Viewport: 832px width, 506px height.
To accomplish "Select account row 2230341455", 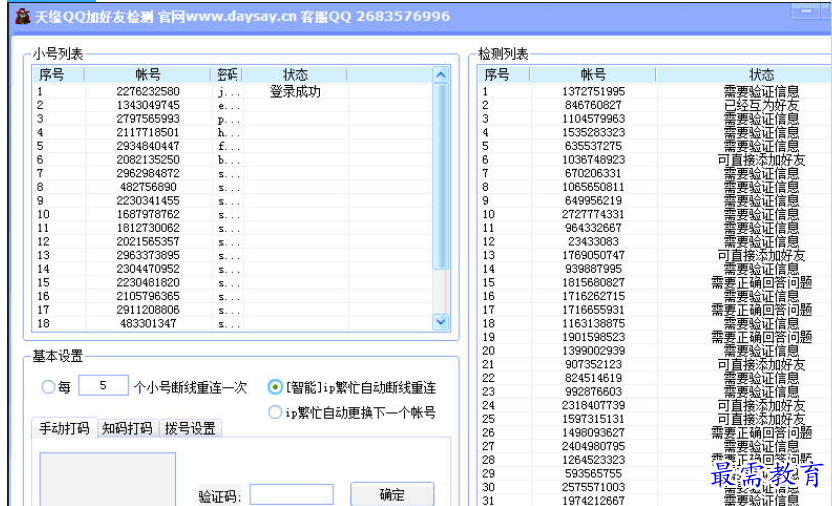I will pos(148,200).
